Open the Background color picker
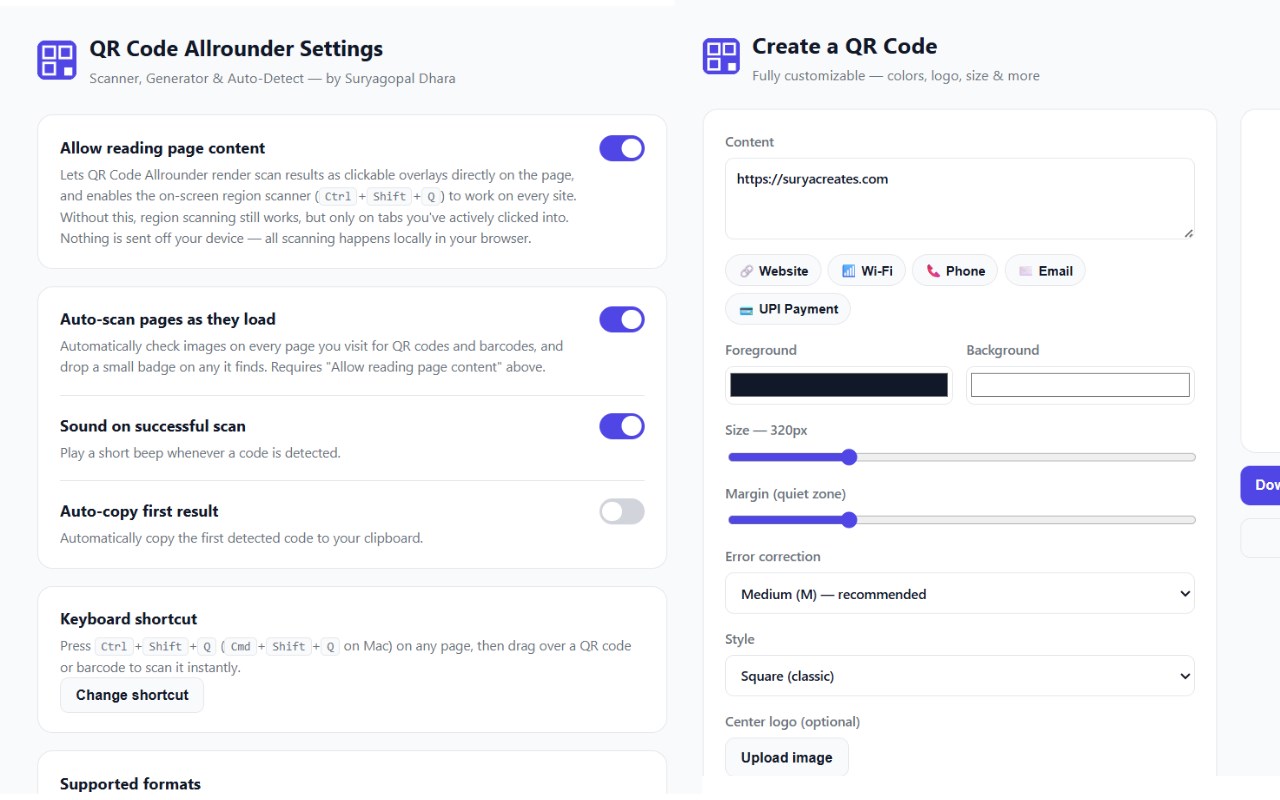Screen dimensions: 1280x800 (1080, 385)
